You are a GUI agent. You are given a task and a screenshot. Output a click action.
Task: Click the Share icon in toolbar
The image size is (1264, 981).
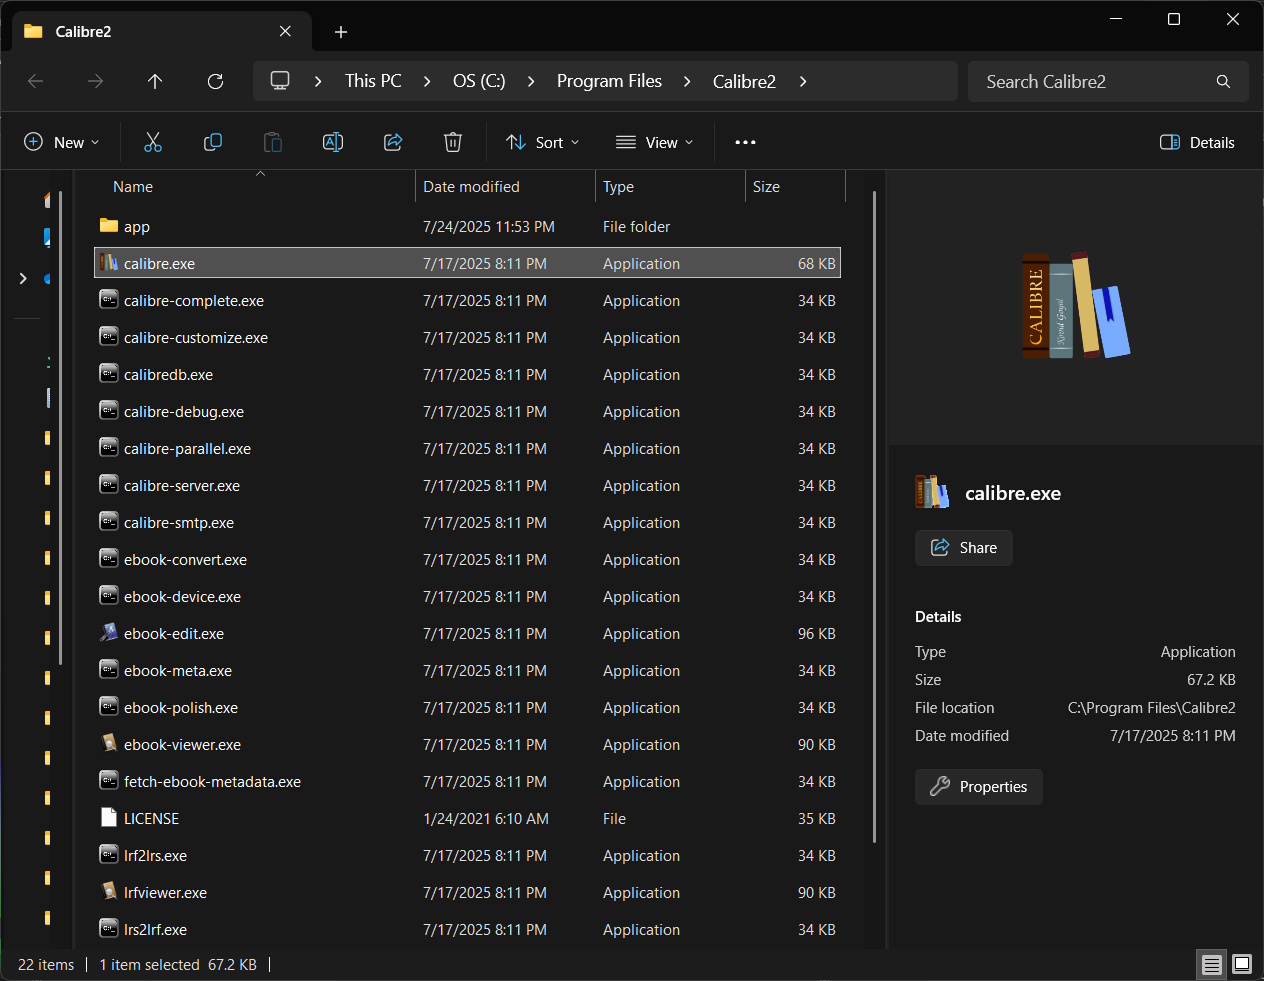393,142
